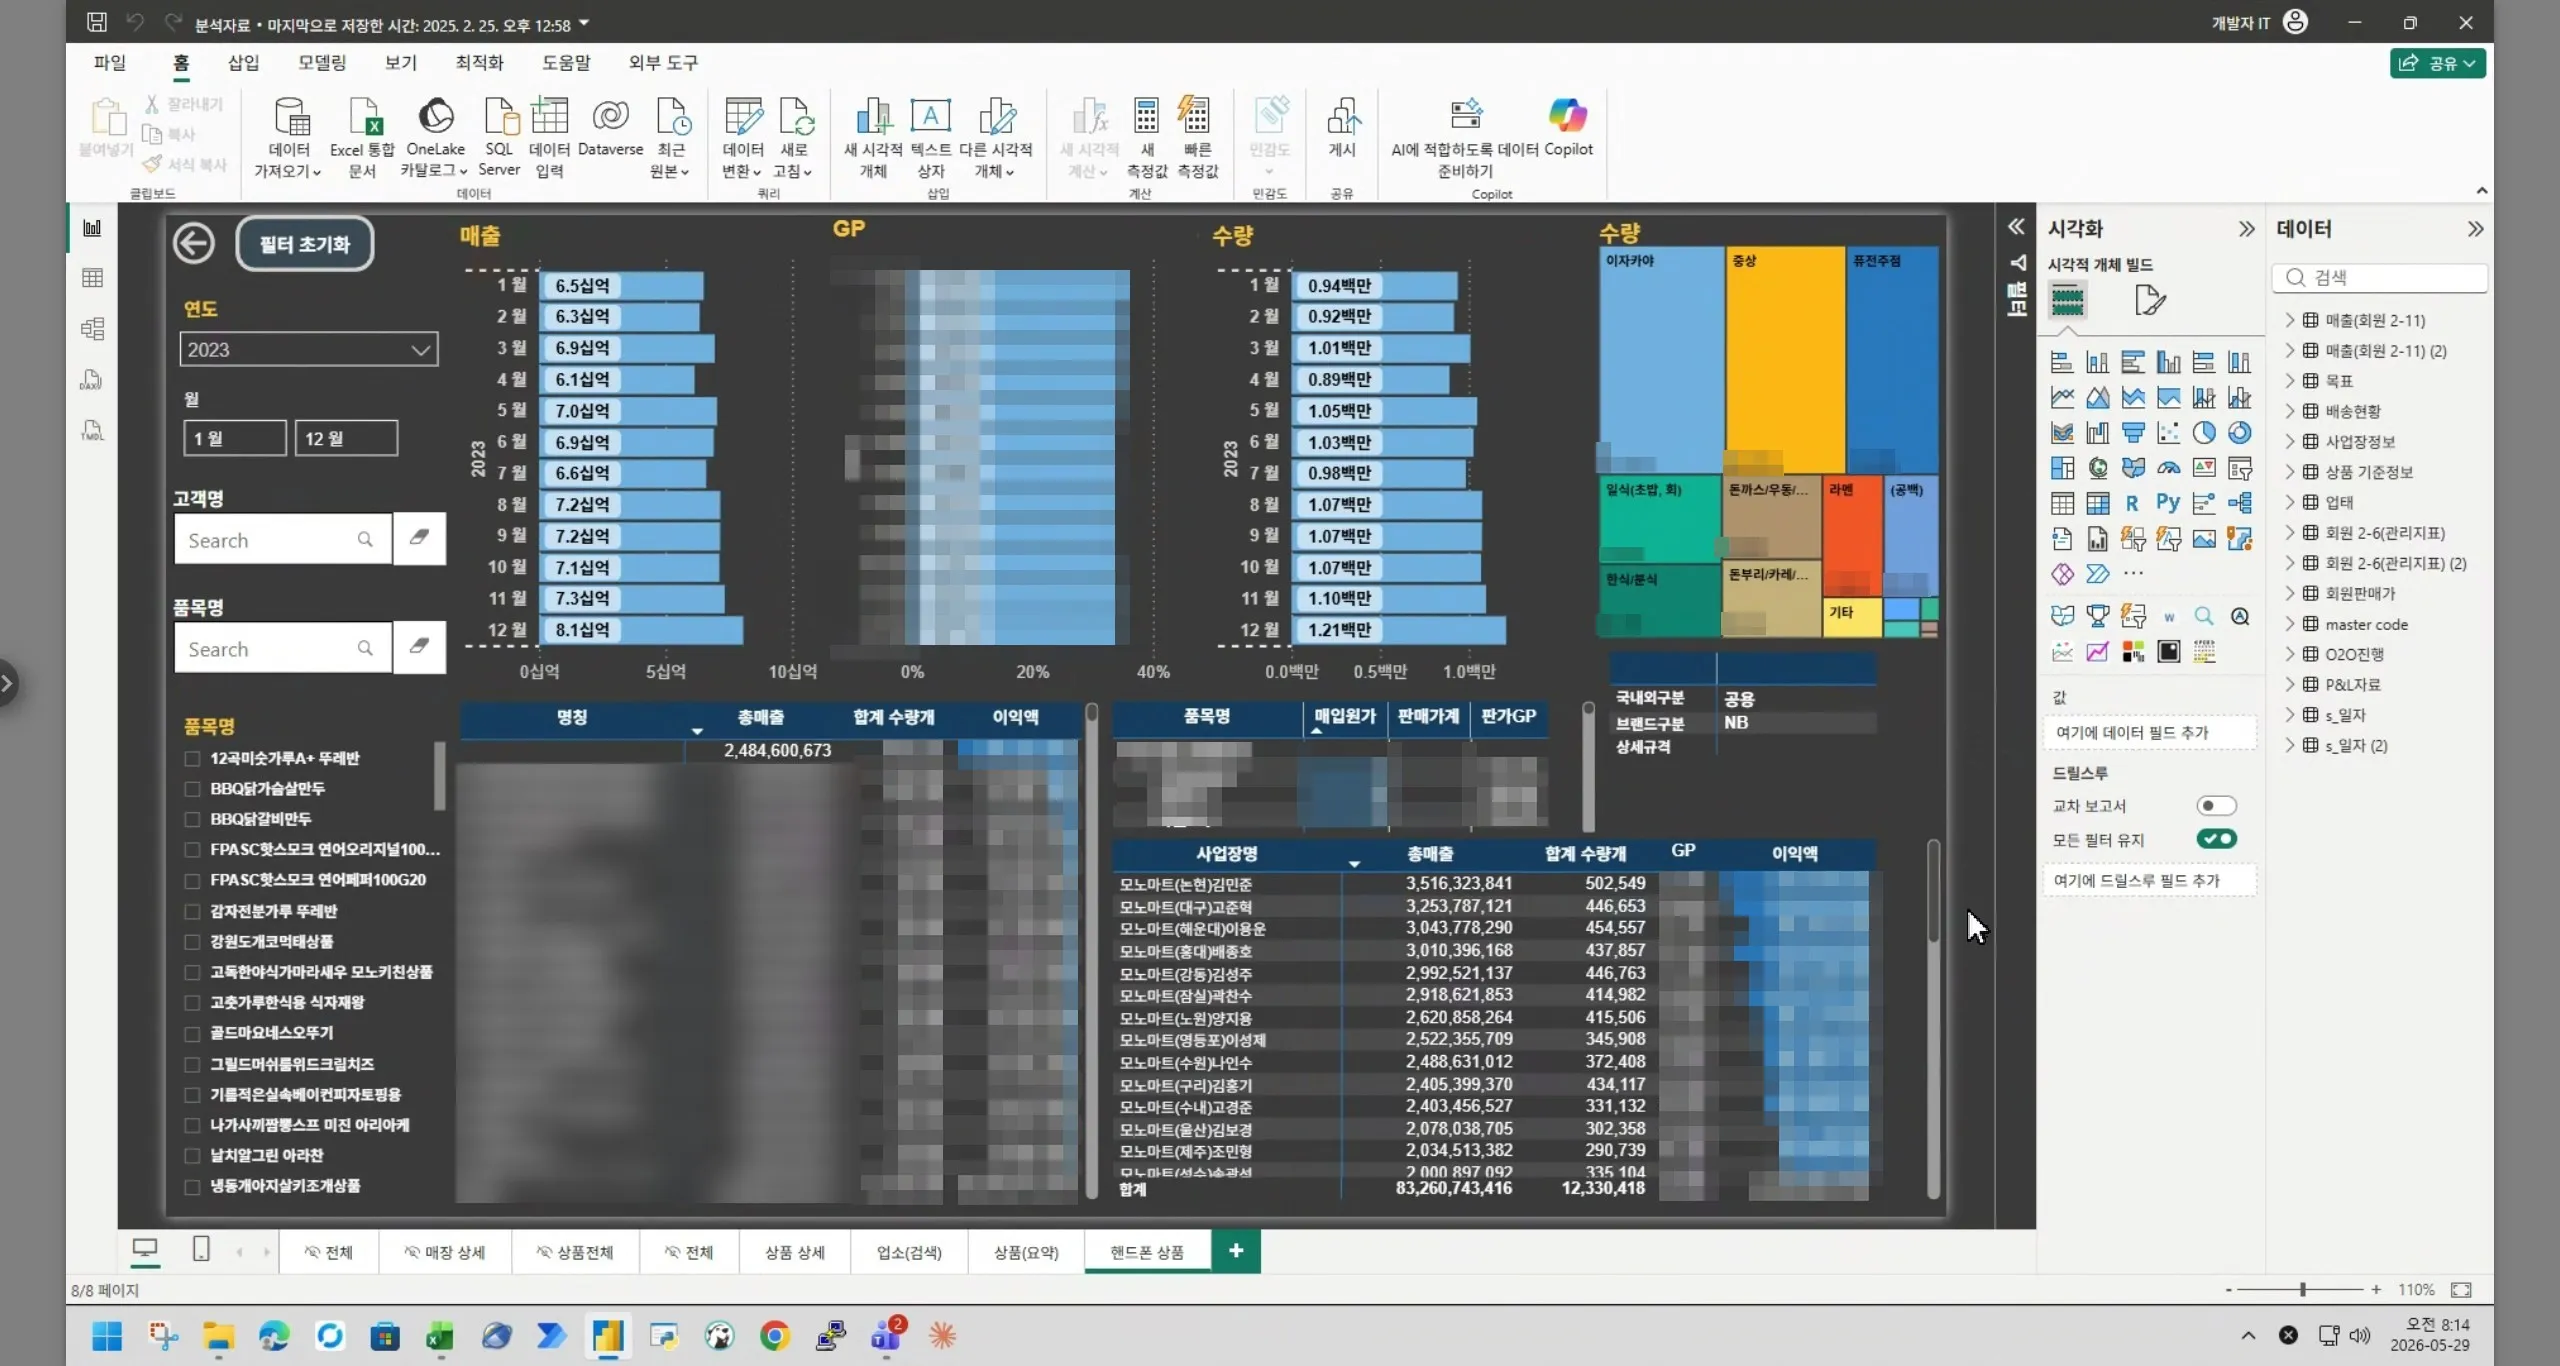2560x1366 pixels.
Task: Select the R script visual icon
Action: pos(2131,503)
